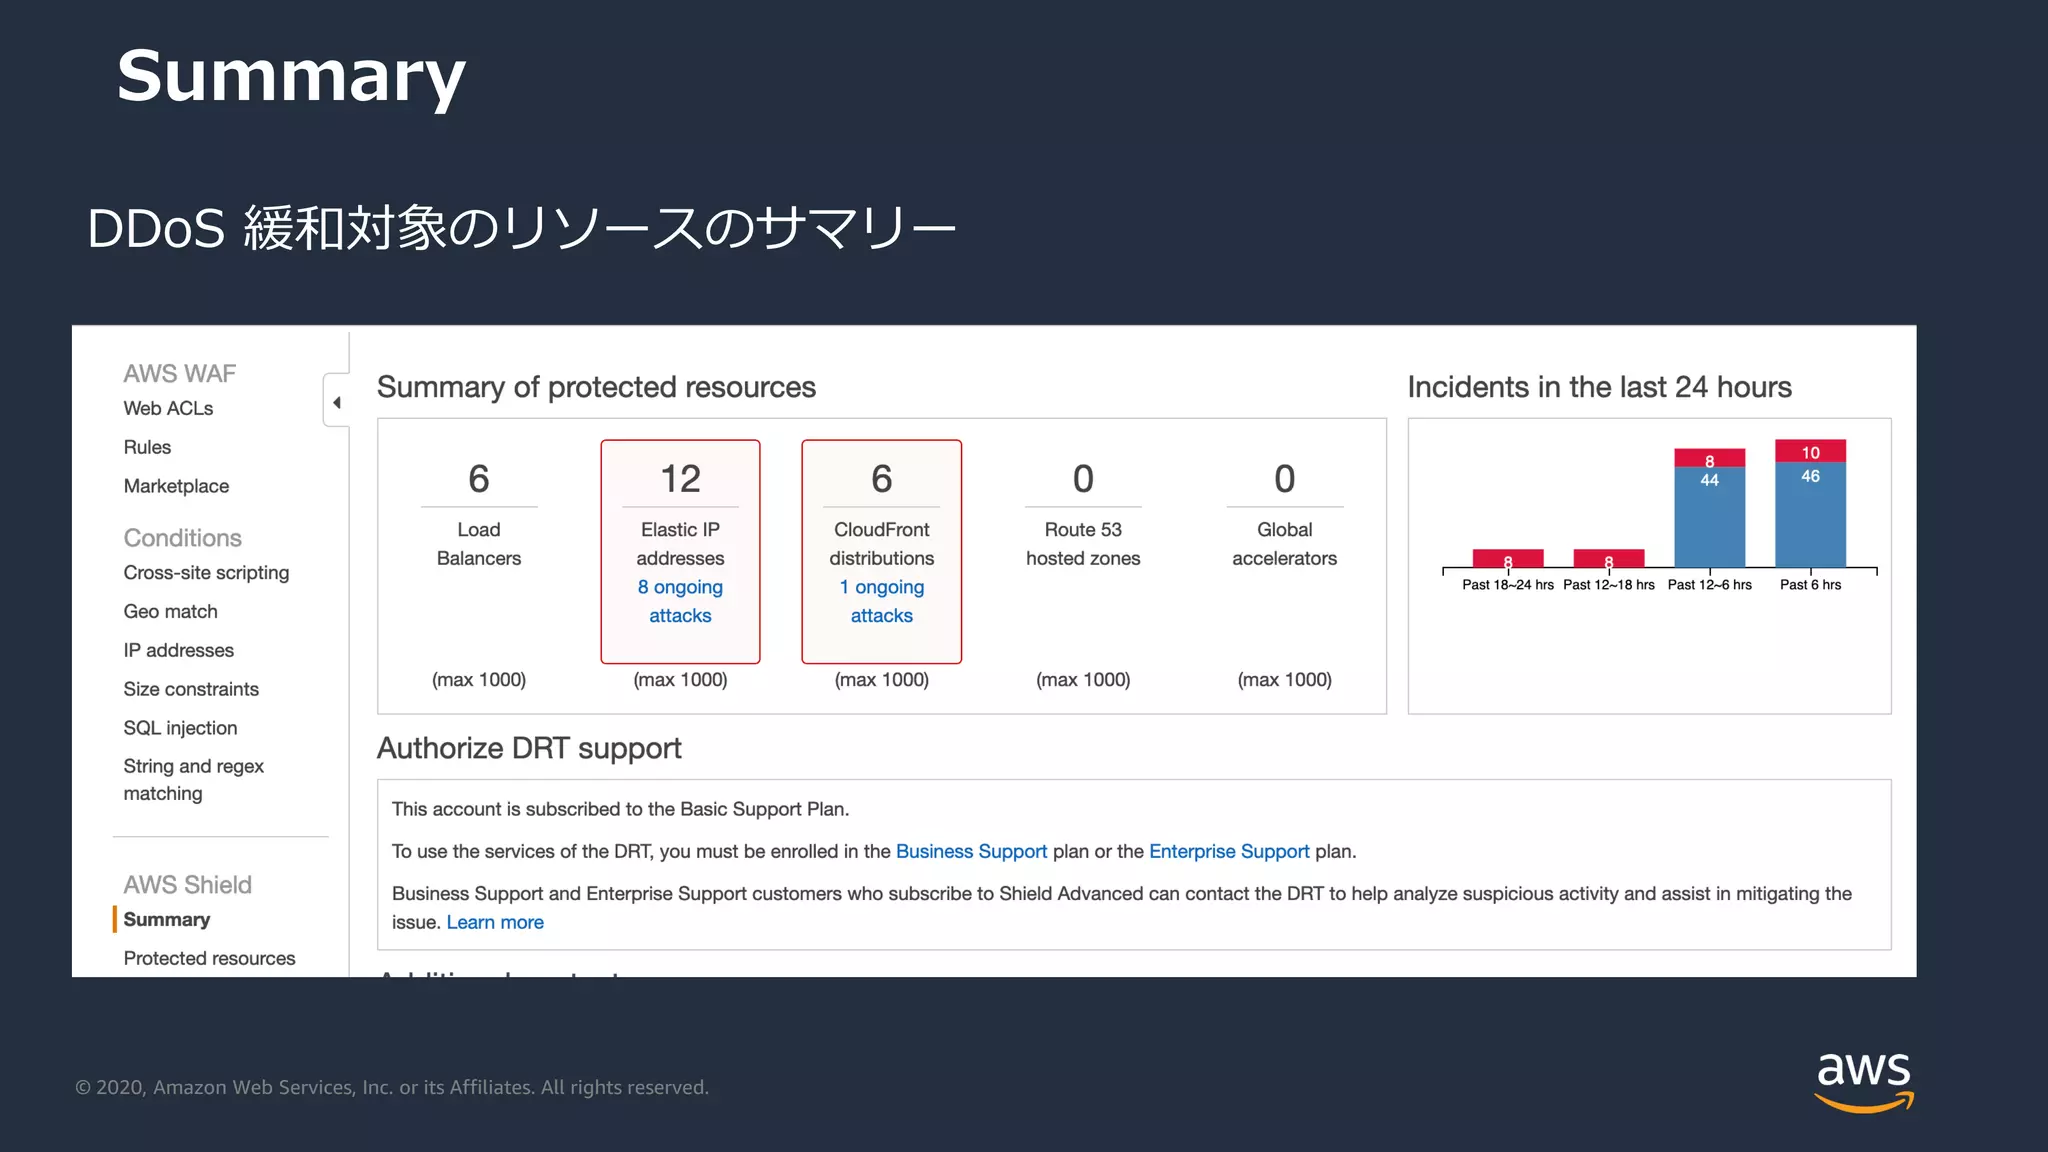Screen dimensions: 2048x1152
Task: Open the Enterprise Support plan link
Action: [1229, 851]
